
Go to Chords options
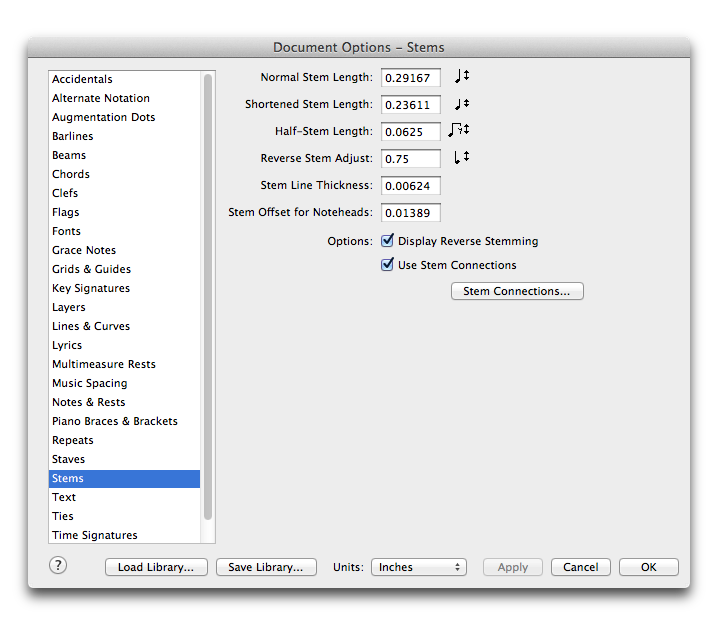[x=124, y=174]
